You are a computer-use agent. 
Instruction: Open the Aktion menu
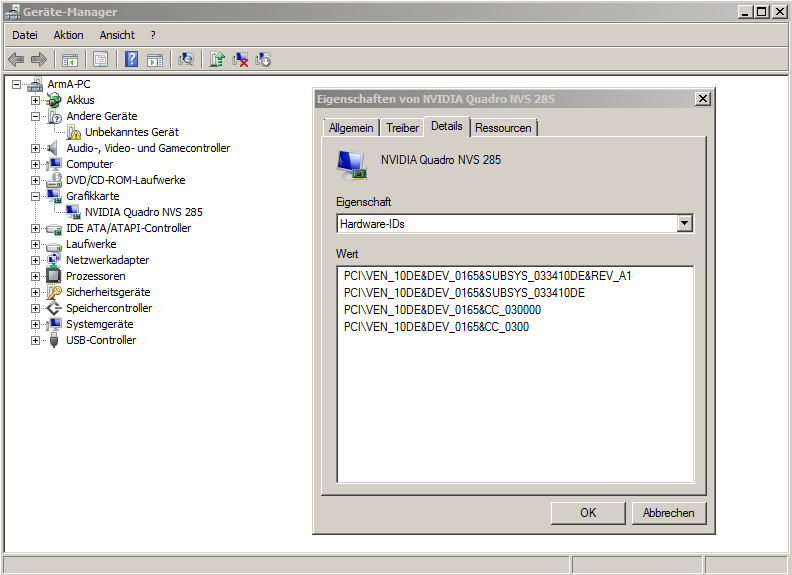click(x=68, y=35)
